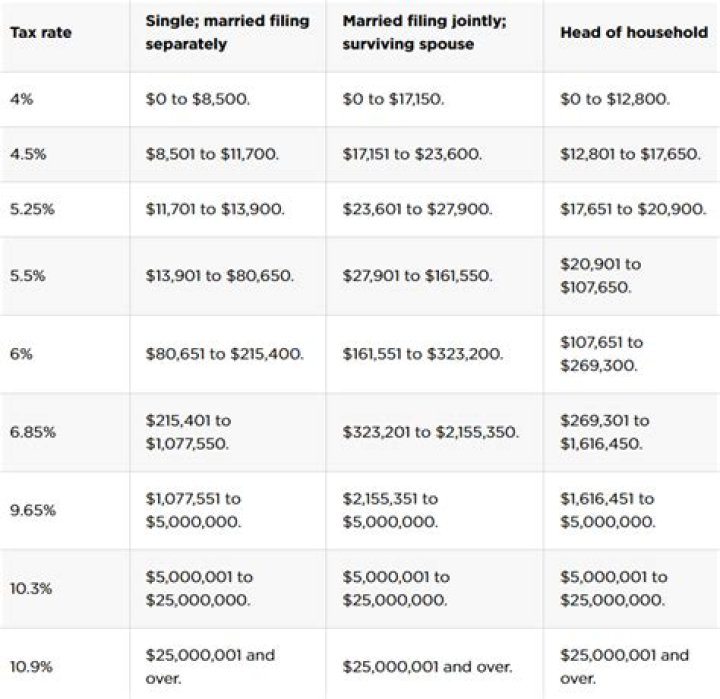Click the "$25,000,001 and over." jointly cell
This screenshot has height=699, width=720.
[x=427, y=666]
